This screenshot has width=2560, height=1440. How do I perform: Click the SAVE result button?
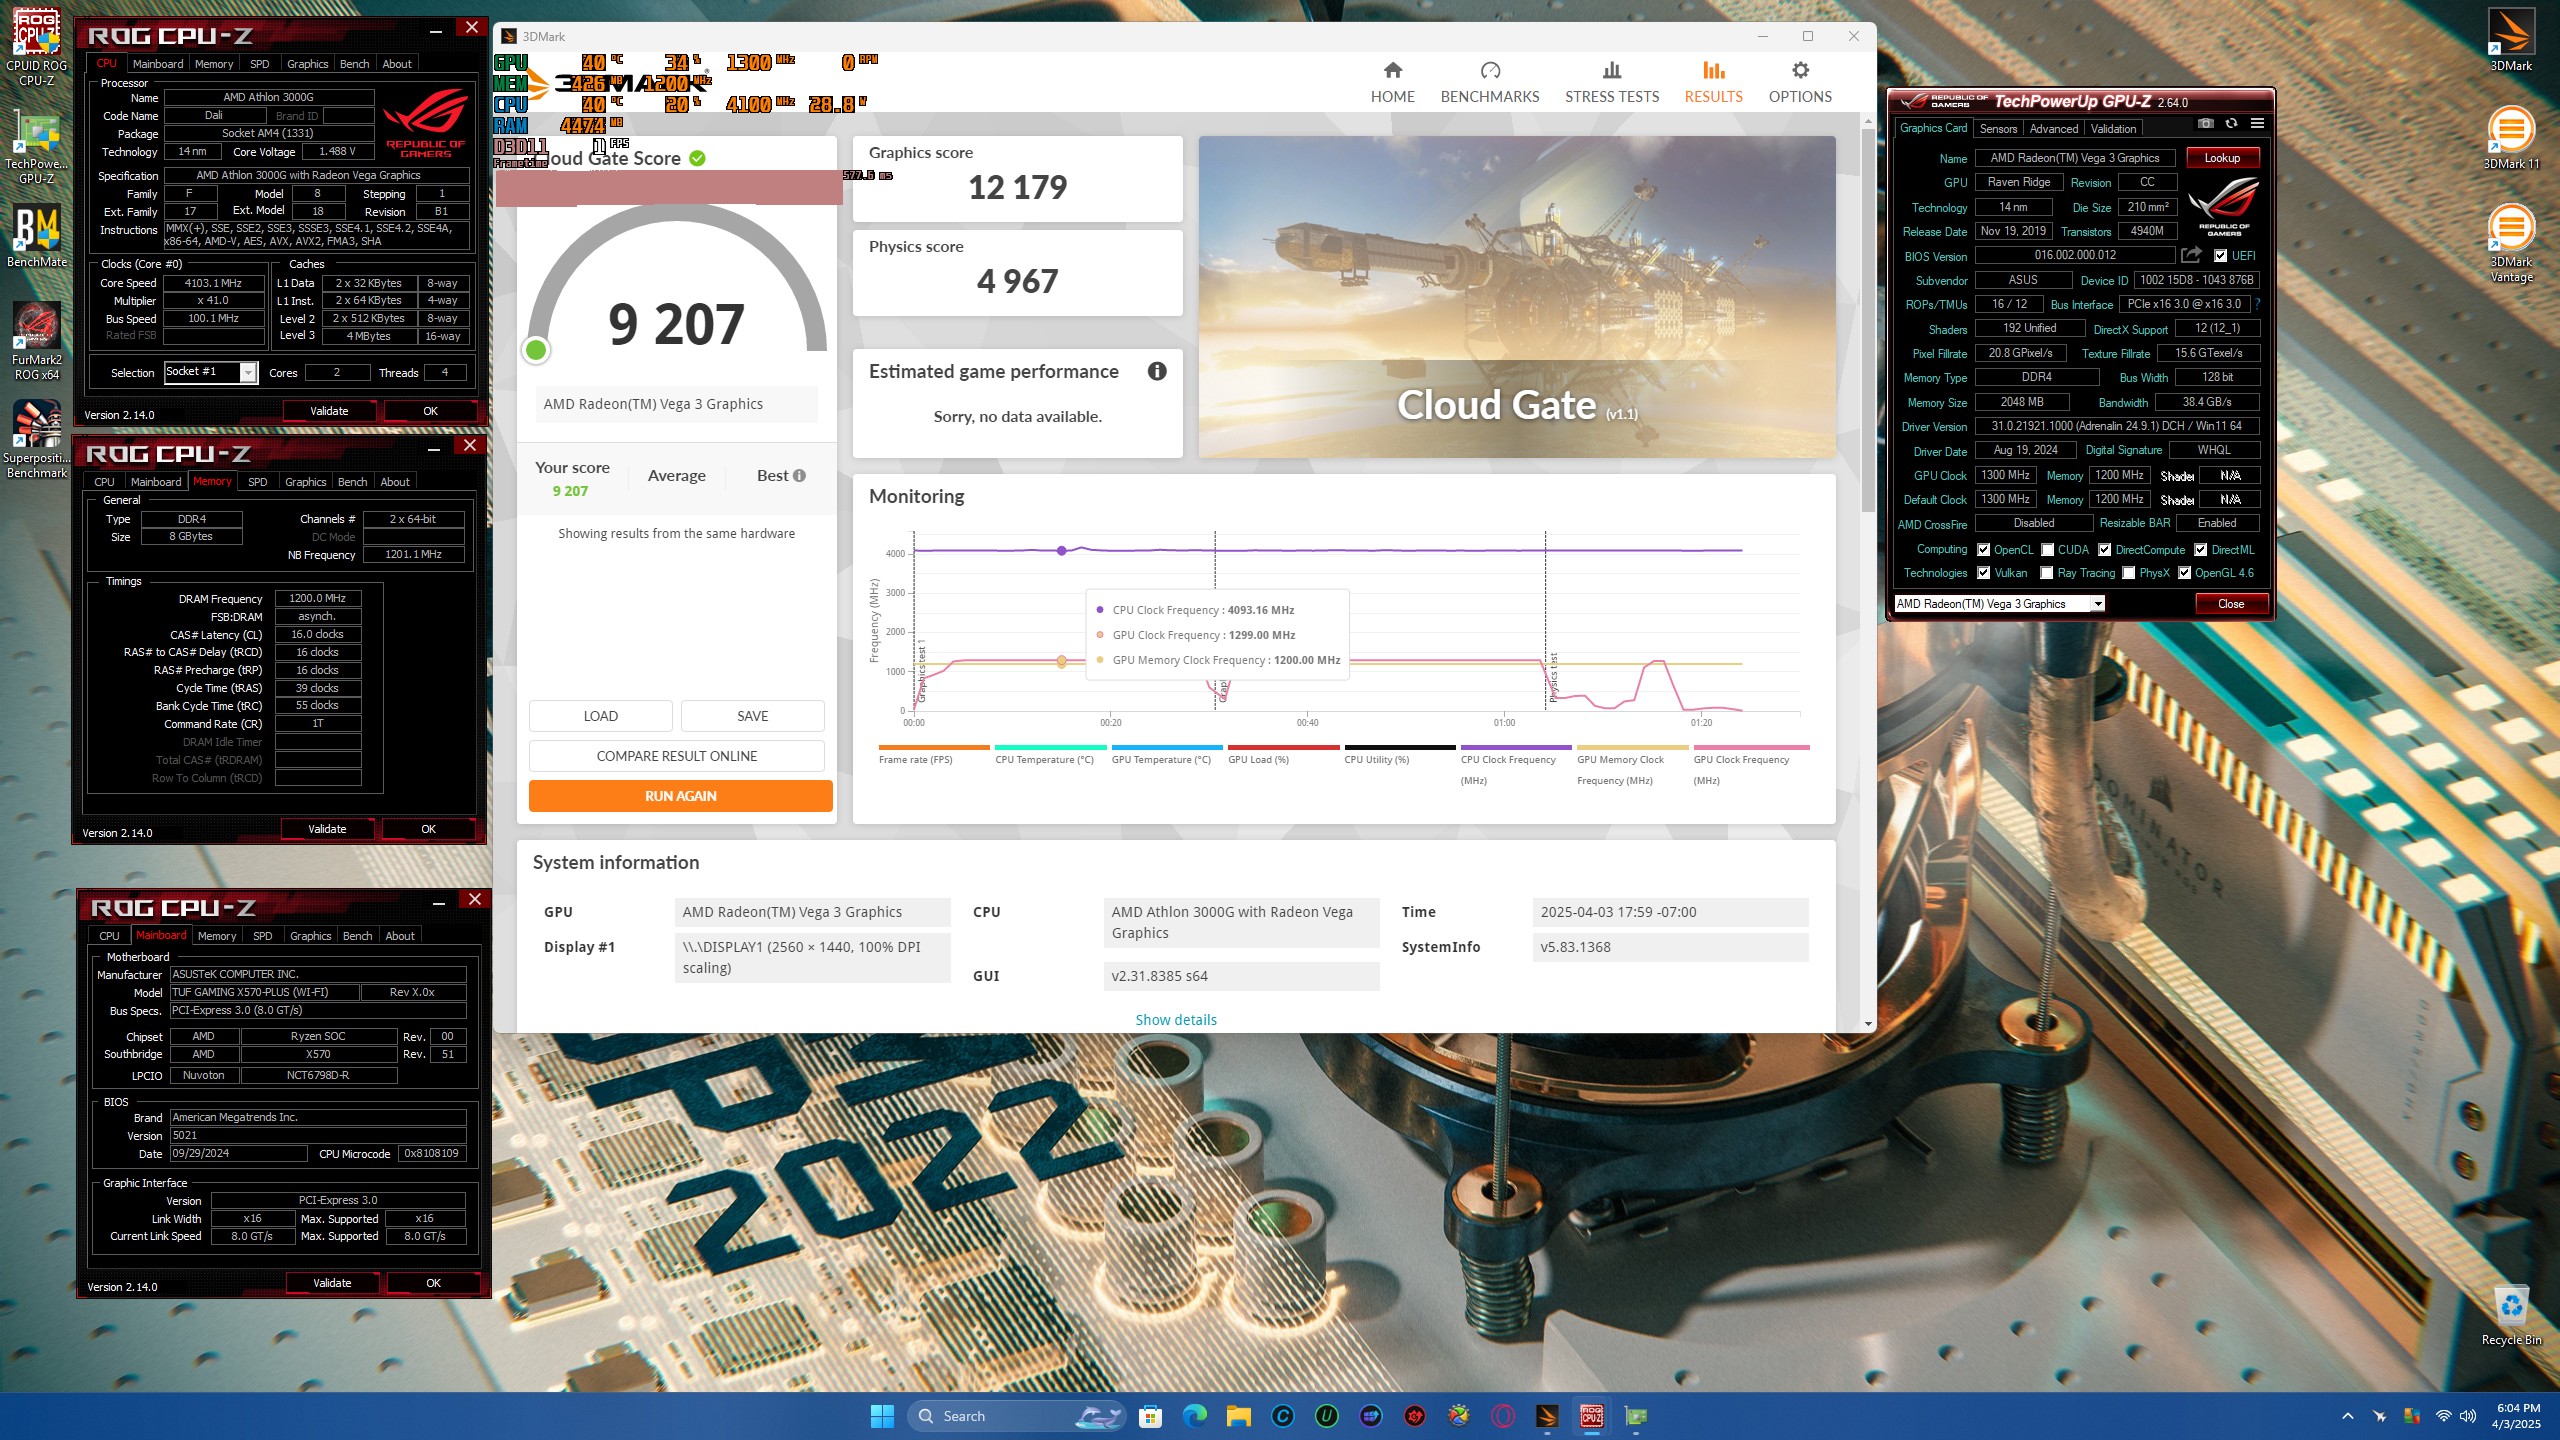click(x=752, y=716)
